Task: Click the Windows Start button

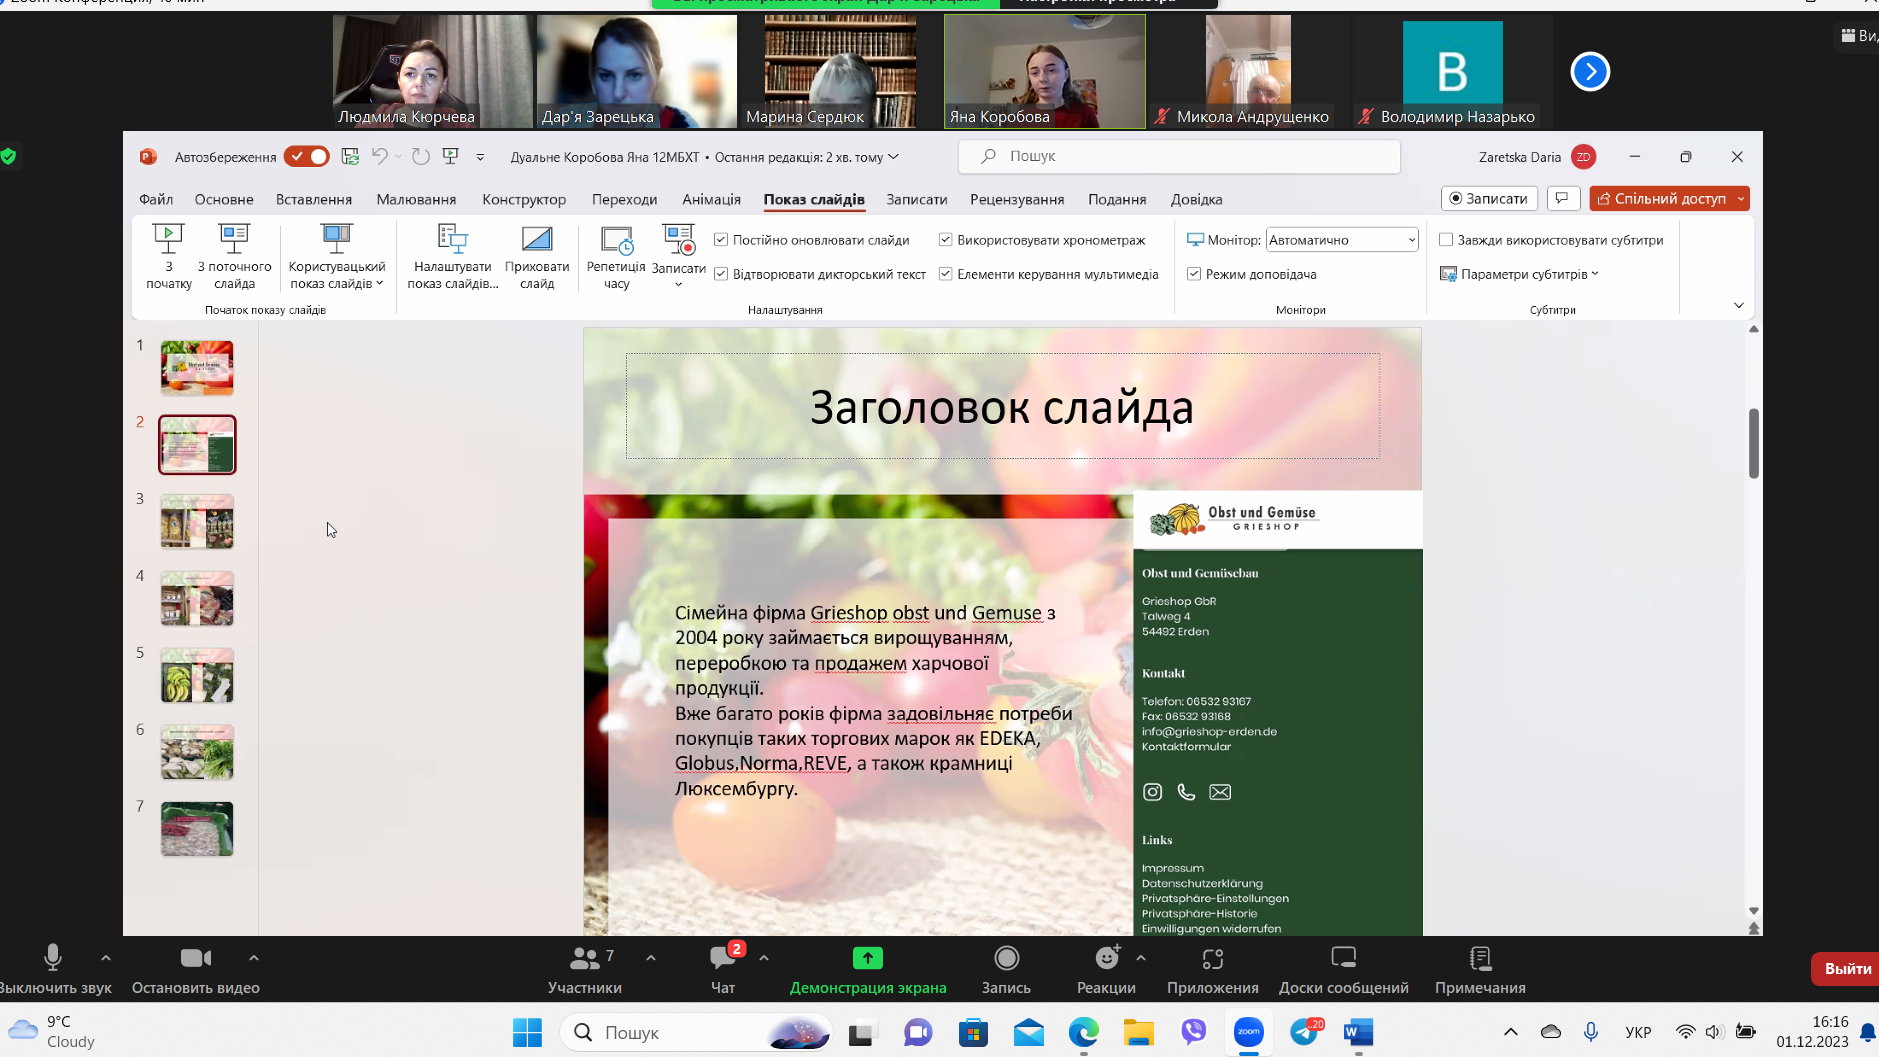Action: tap(527, 1032)
